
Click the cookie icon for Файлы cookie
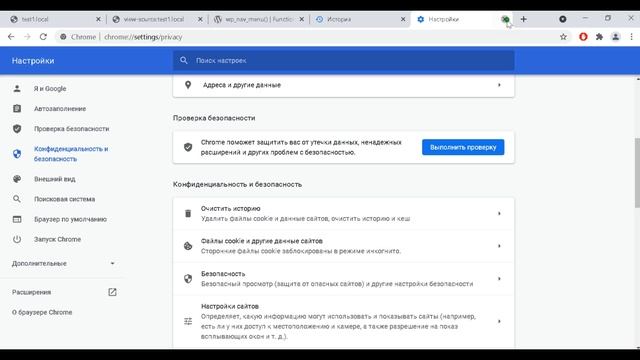[188, 246]
